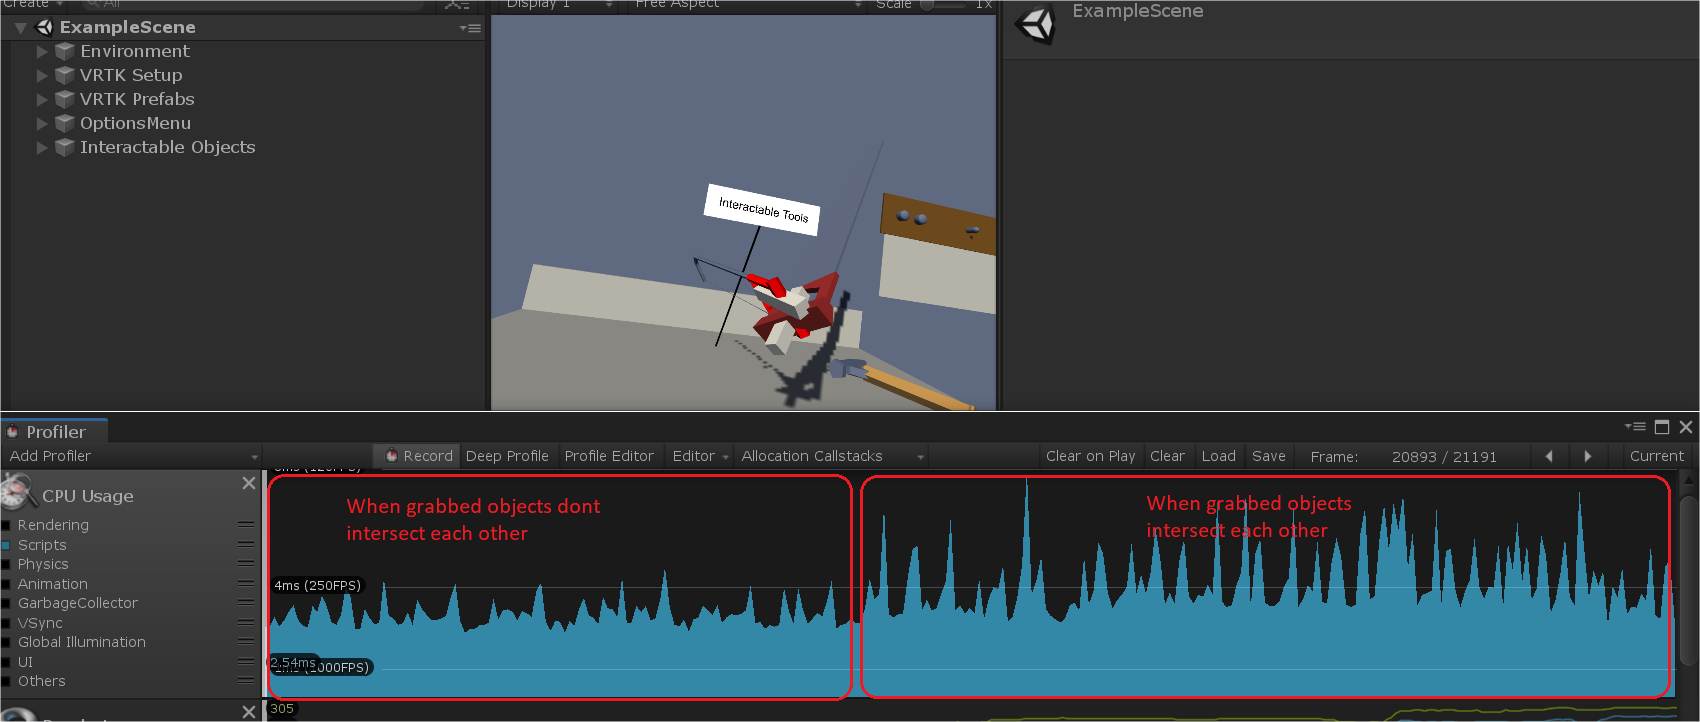Viewport: 1700px width, 722px height.
Task: Toggle the VSync category color box
Action: [6, 623]
